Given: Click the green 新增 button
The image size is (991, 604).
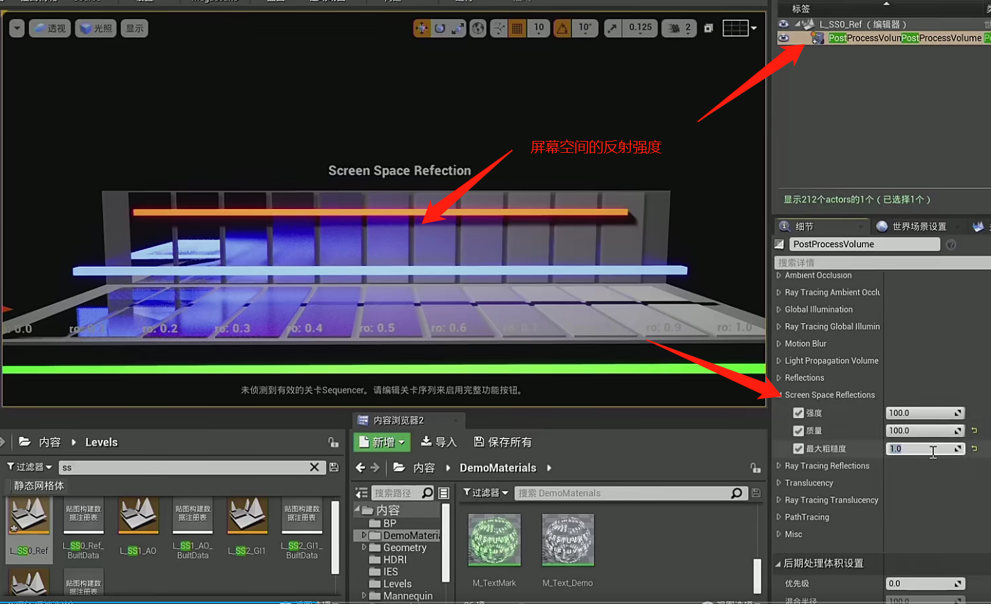Looking at the screenshot, I should point(382,442).
